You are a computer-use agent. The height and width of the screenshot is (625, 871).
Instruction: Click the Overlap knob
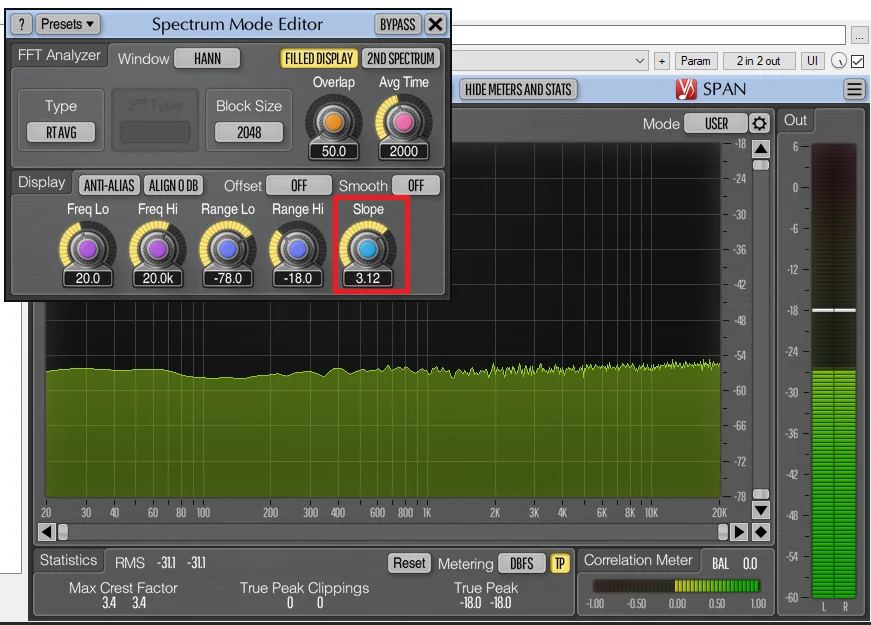coord(333,121)
